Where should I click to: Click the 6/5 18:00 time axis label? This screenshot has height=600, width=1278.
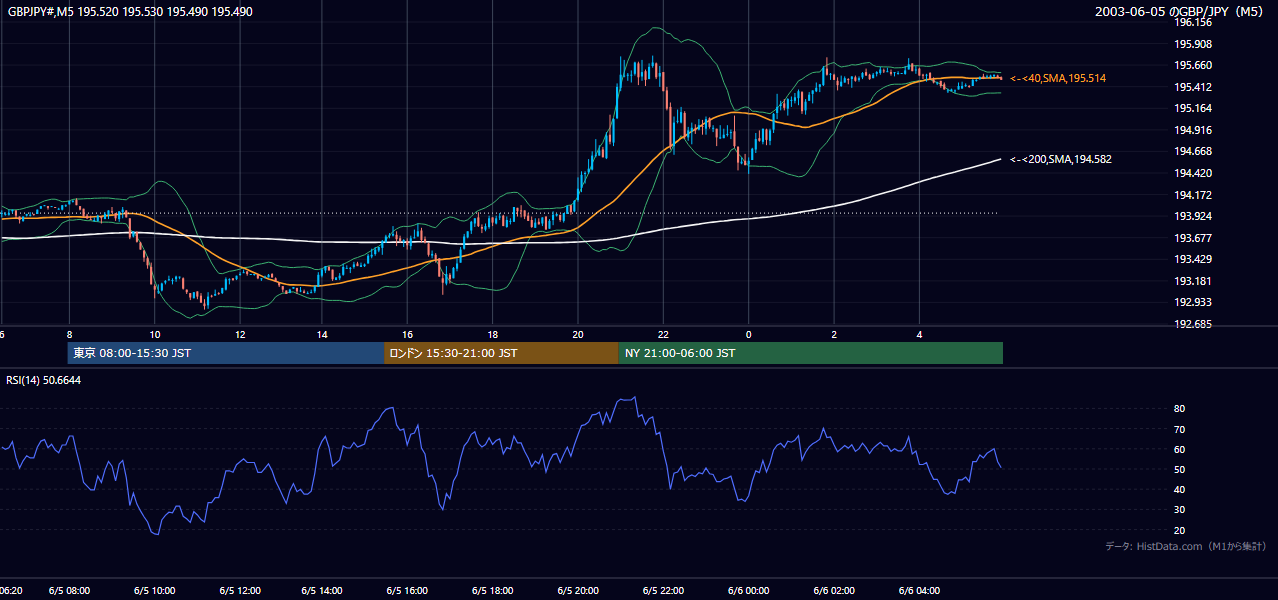tap(493, 591)
